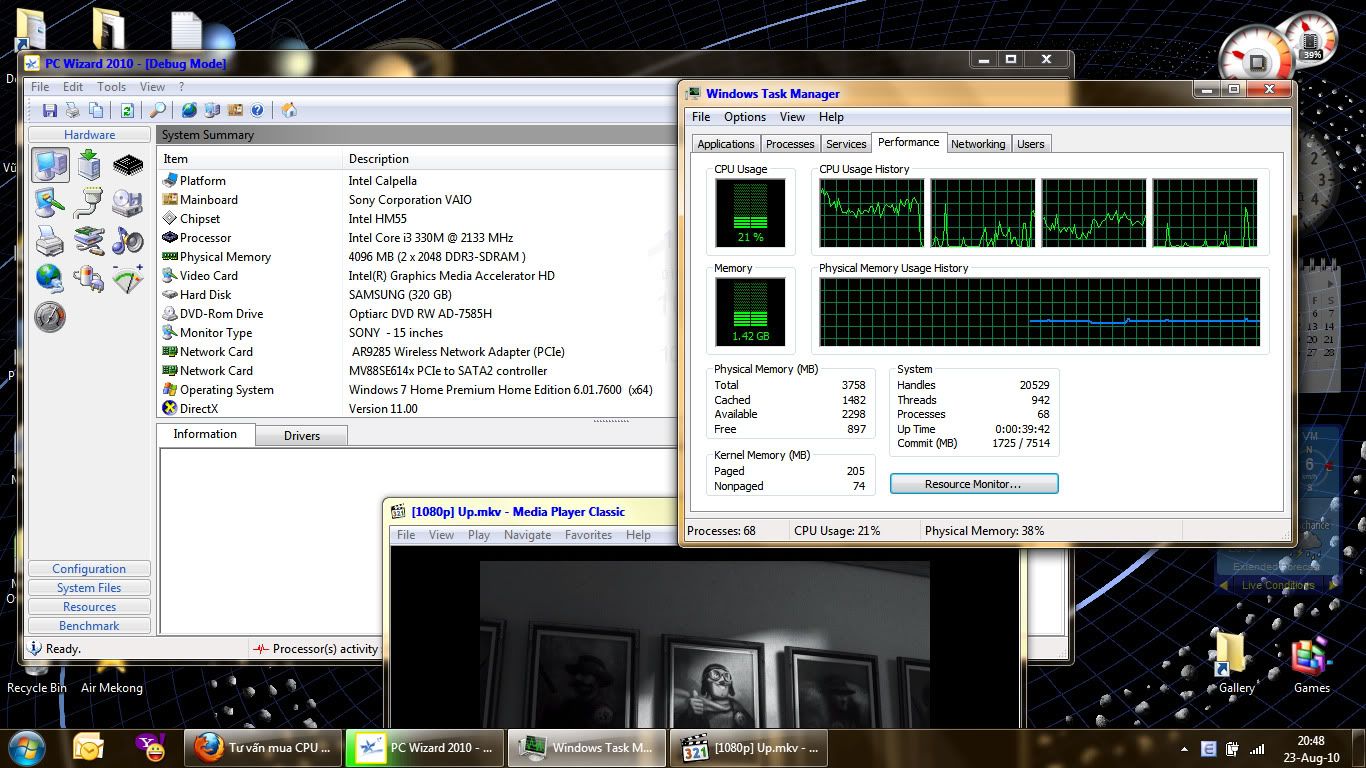Open PC Wizard Edit menu
The width and height of the screenshot is (1366, 768).
click(x=73, y=87)
